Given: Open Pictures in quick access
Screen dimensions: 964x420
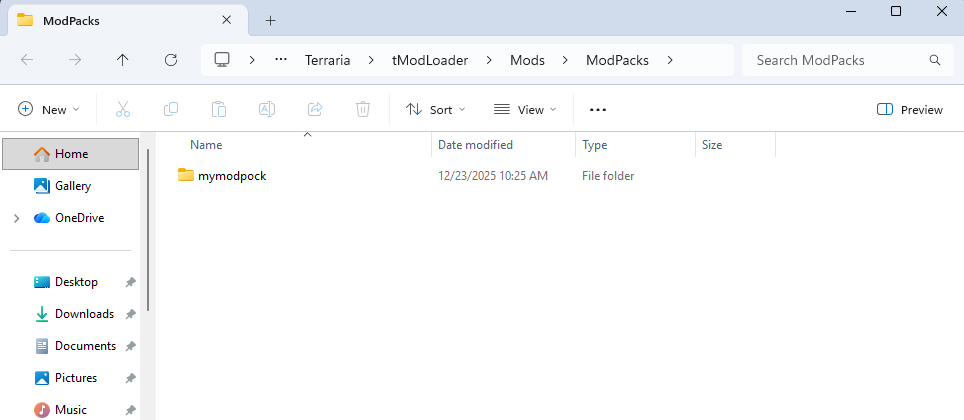Looking at the screenshot, I should click(x=71, y=378).
